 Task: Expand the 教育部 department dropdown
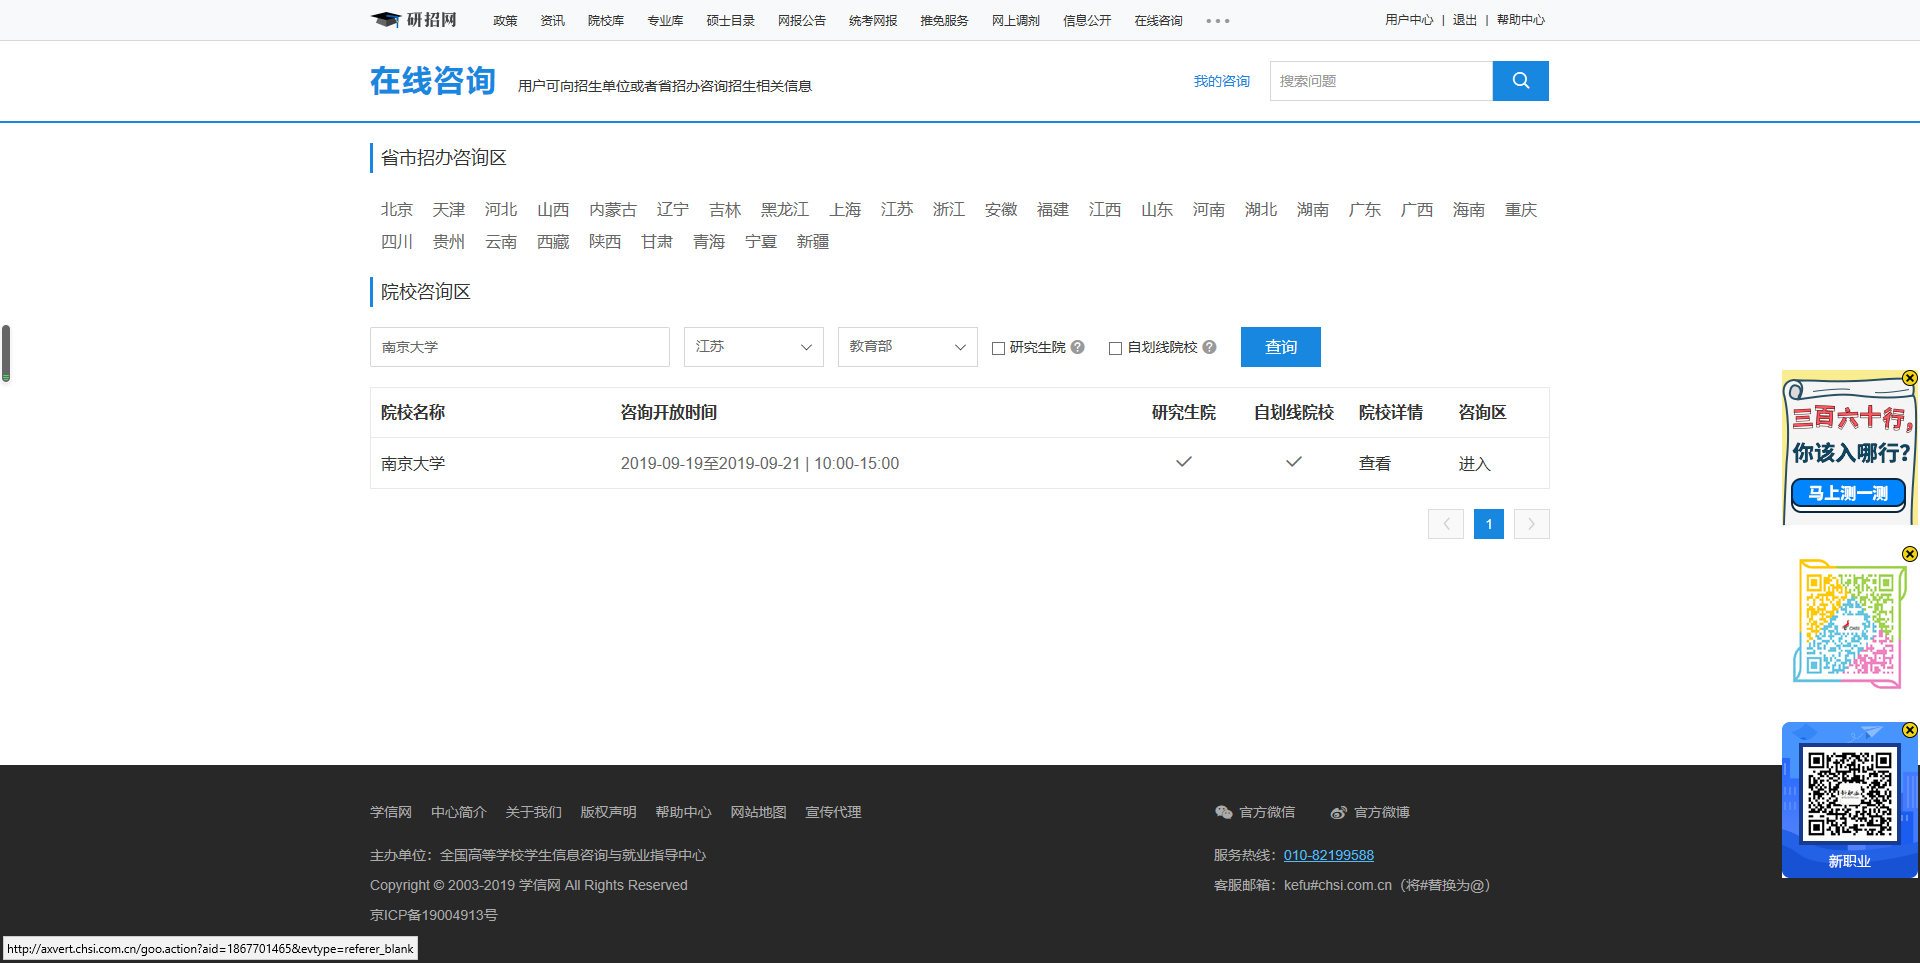(907, 347)
